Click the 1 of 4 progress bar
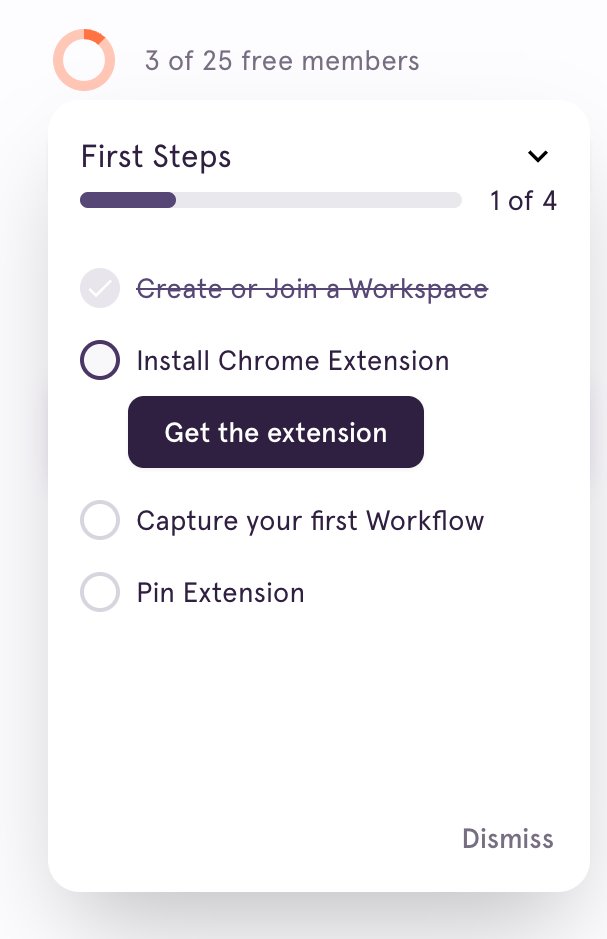This screenshot has width=607, height=939. [x=270, y=200]
